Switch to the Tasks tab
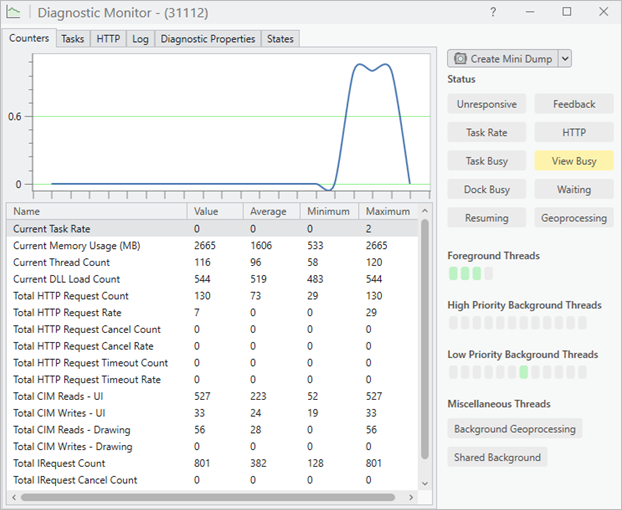 point(72,39)
